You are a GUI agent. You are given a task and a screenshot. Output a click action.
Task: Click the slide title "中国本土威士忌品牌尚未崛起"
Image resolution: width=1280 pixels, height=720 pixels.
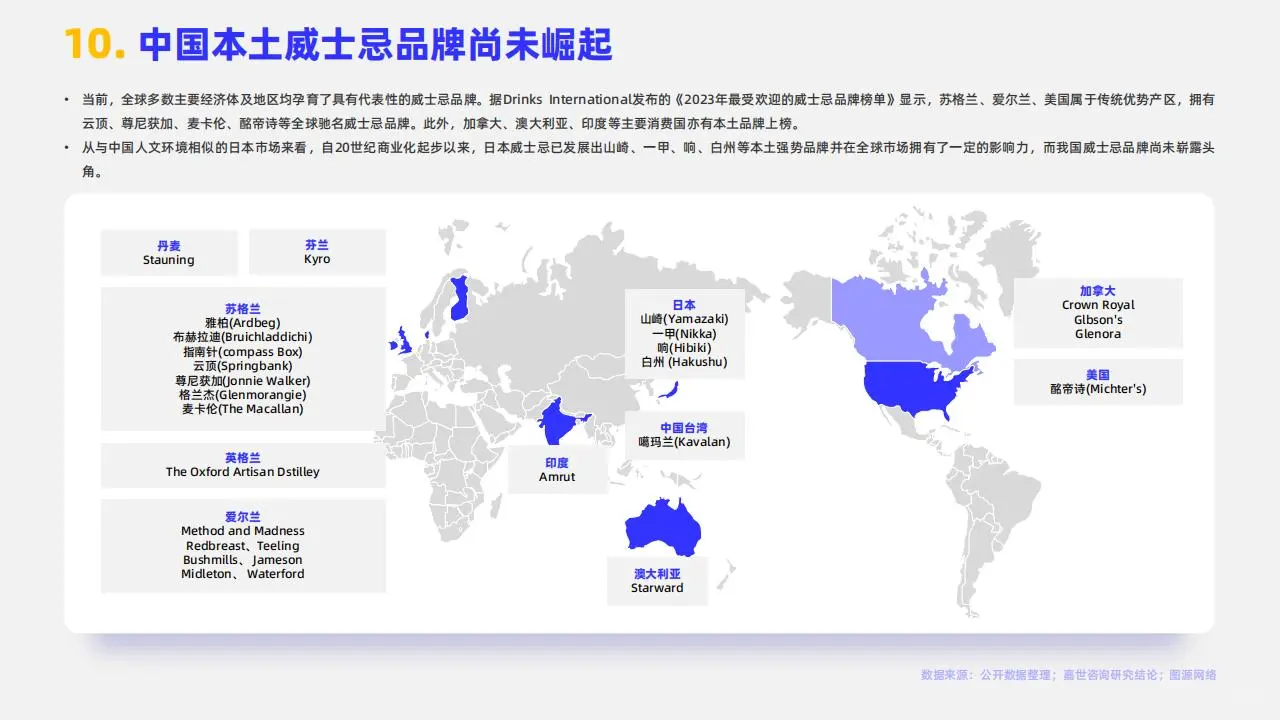click(375, 44)
